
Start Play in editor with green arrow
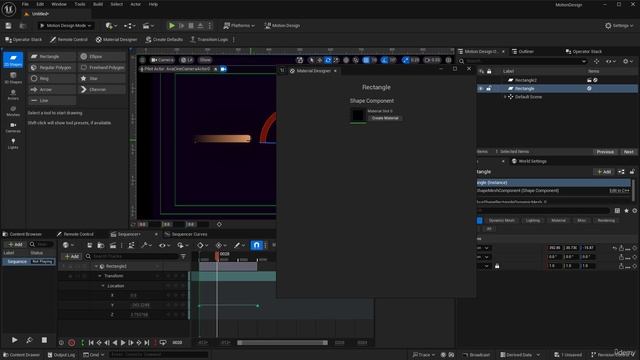(172, 26)
